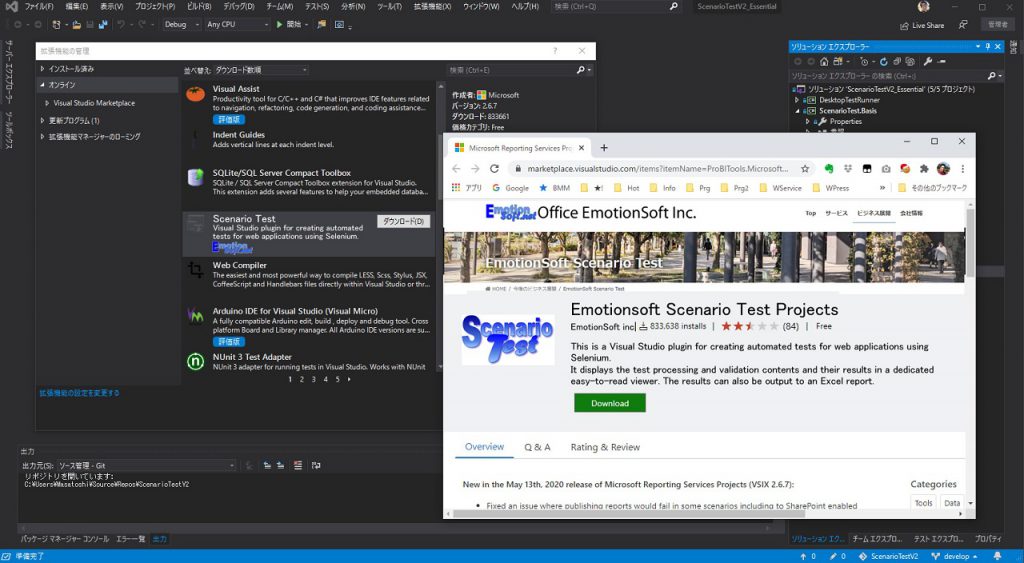Click the browser Back arrow
The width and height of the screenshot is (1024, 563).
[x=456, y=169]
